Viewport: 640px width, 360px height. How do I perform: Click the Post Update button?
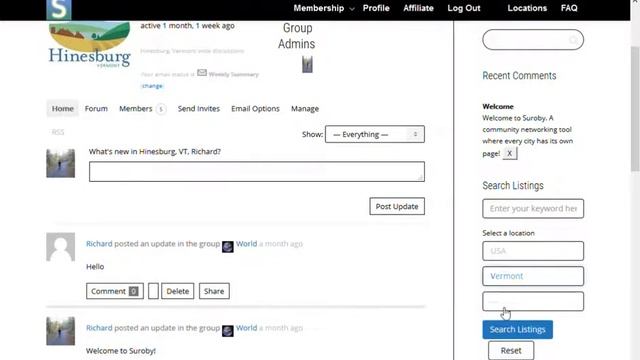coord(397,207)
